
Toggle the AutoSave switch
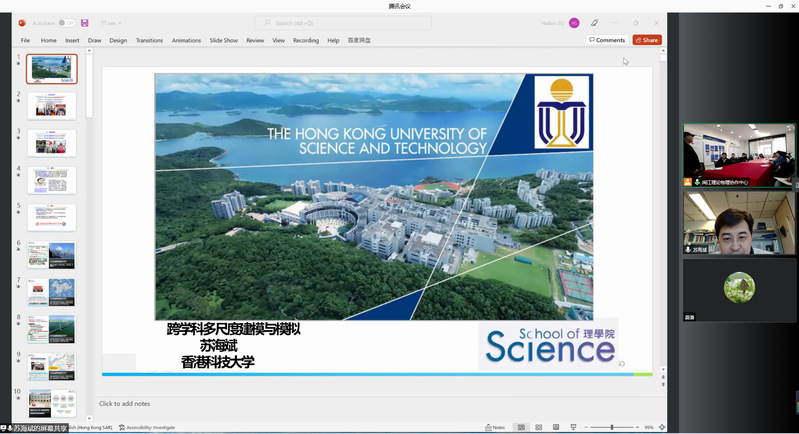click(64, 23)
